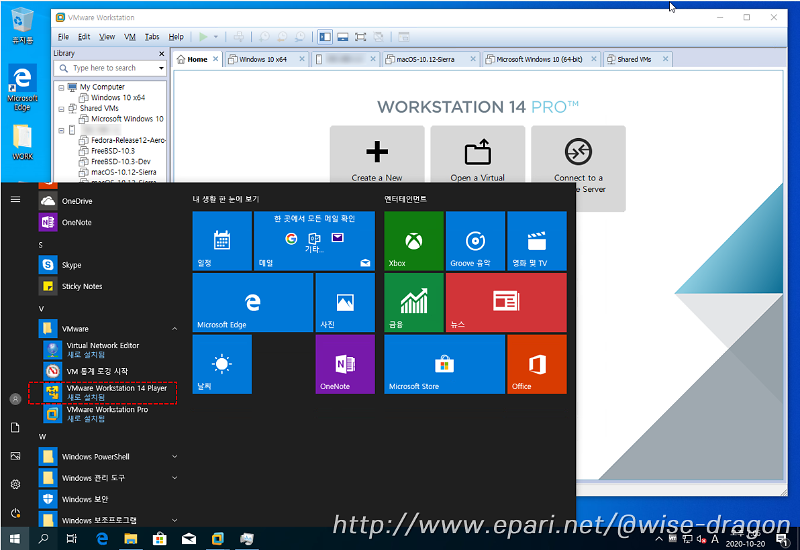Viewport: 800px width, 550px height.
Task: Open the Microsoft Edge start tile
Action: coord(253,303)
